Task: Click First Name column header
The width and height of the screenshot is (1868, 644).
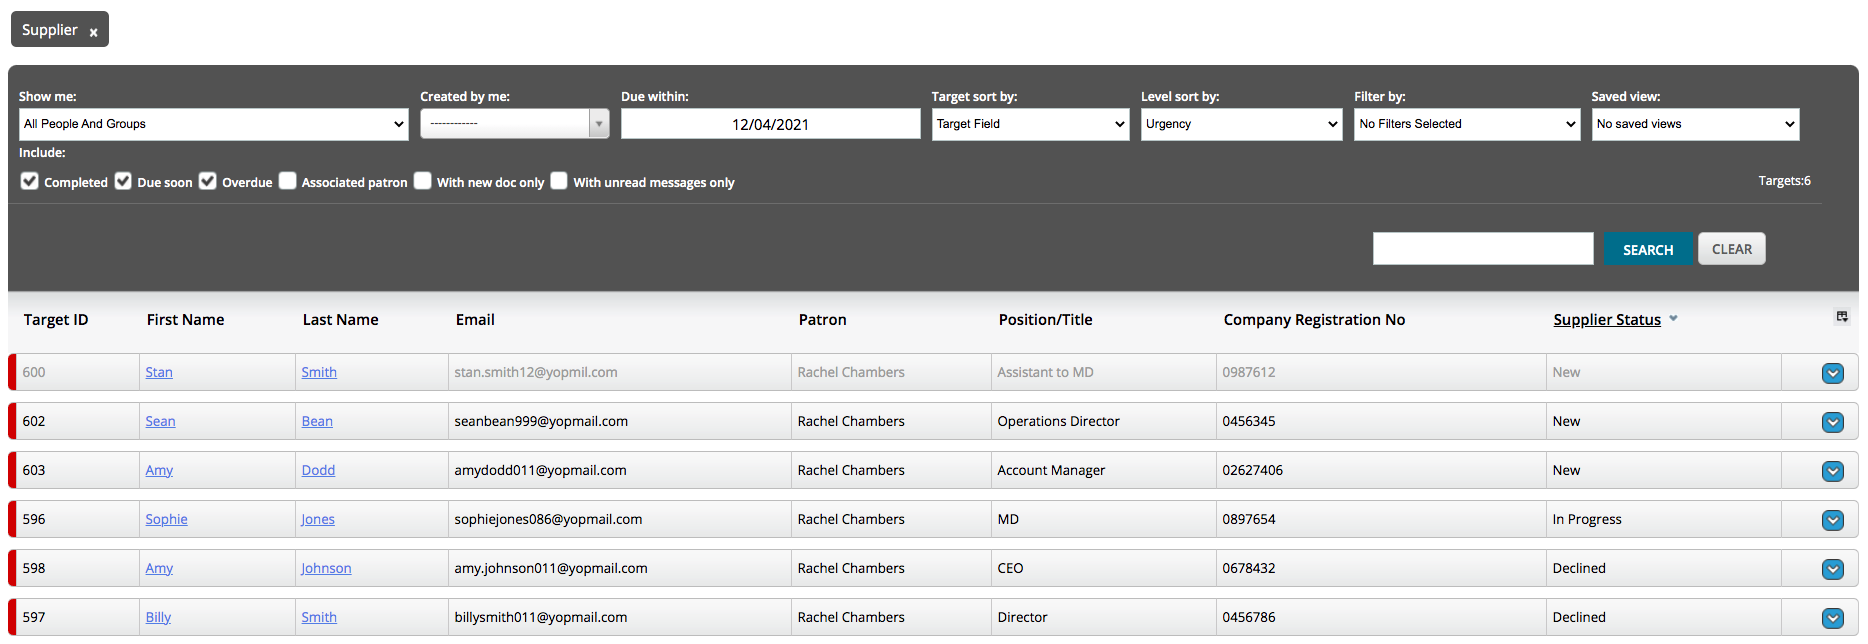Action: [185, 320]
